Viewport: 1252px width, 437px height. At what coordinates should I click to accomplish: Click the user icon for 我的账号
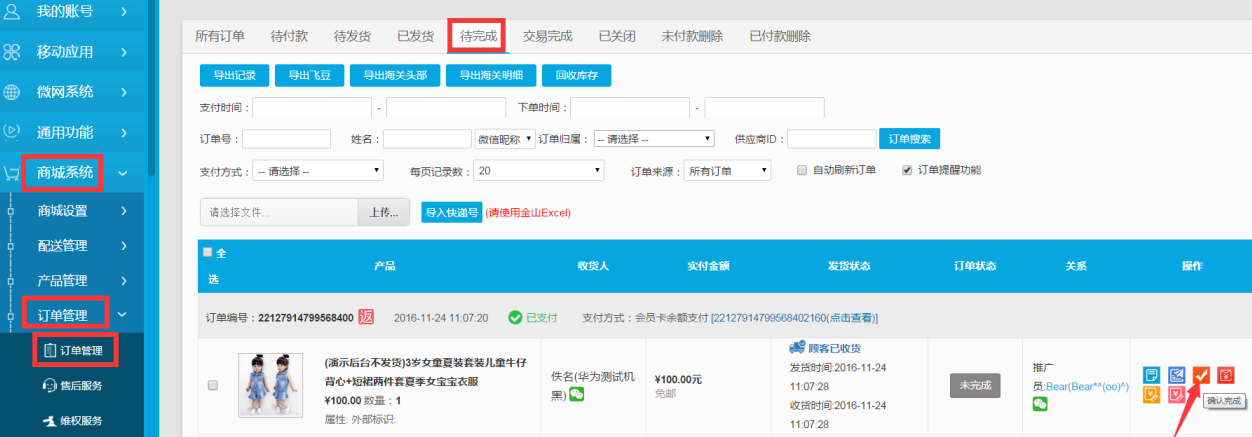tap(12, 12)
